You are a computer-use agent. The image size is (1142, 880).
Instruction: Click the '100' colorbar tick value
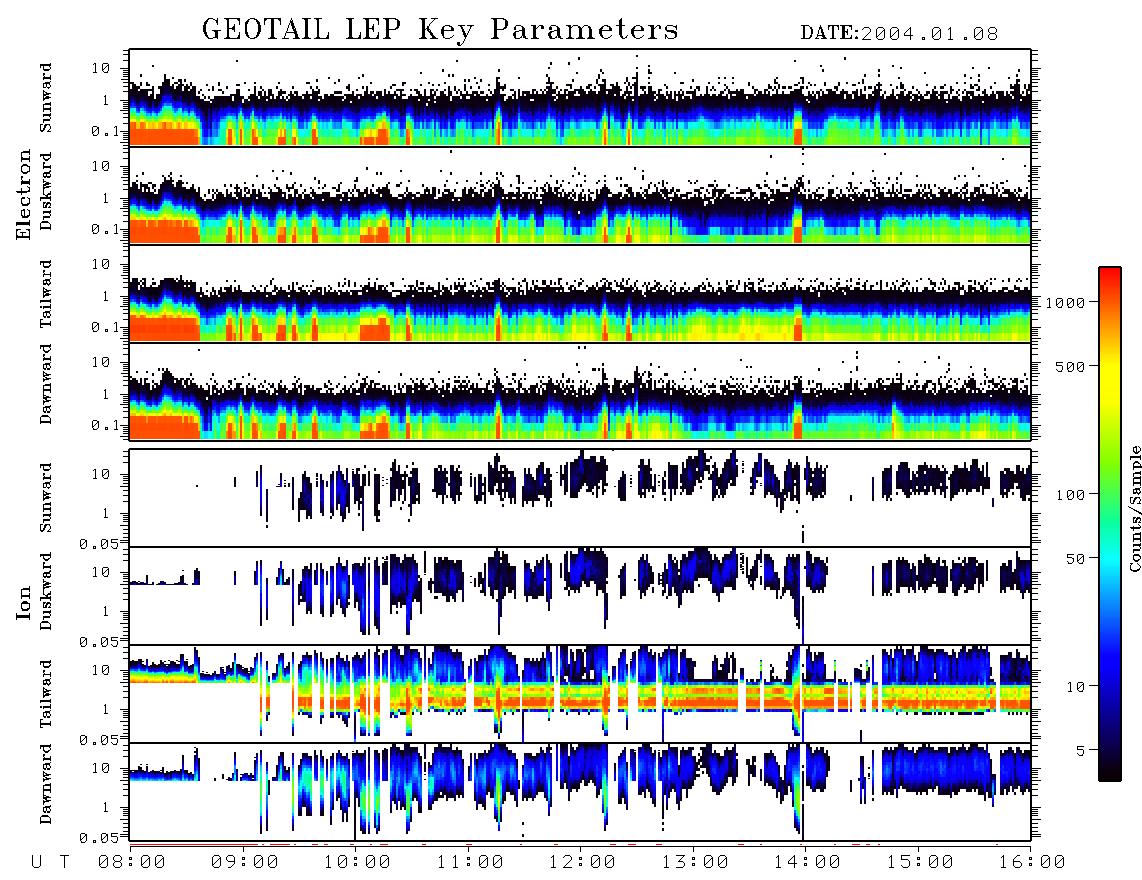[1070, 495]
